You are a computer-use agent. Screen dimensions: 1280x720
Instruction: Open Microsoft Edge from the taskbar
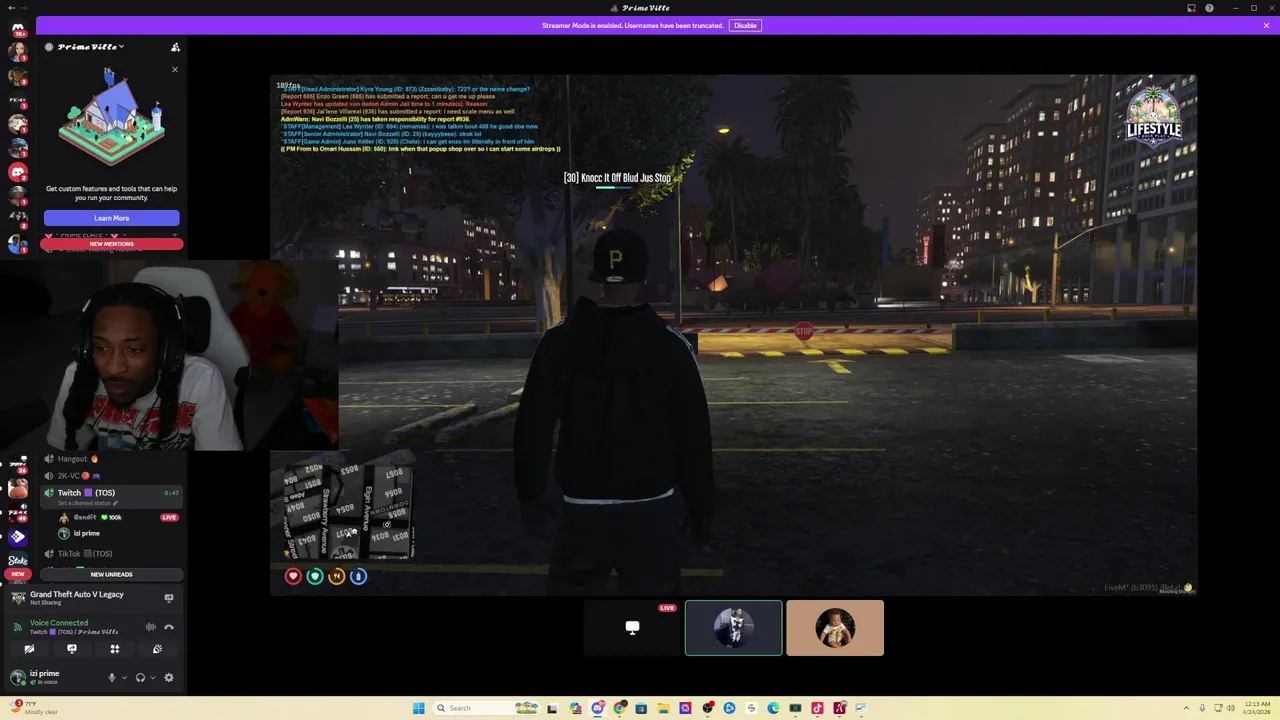pyautogui.click(x=773, y=708)
